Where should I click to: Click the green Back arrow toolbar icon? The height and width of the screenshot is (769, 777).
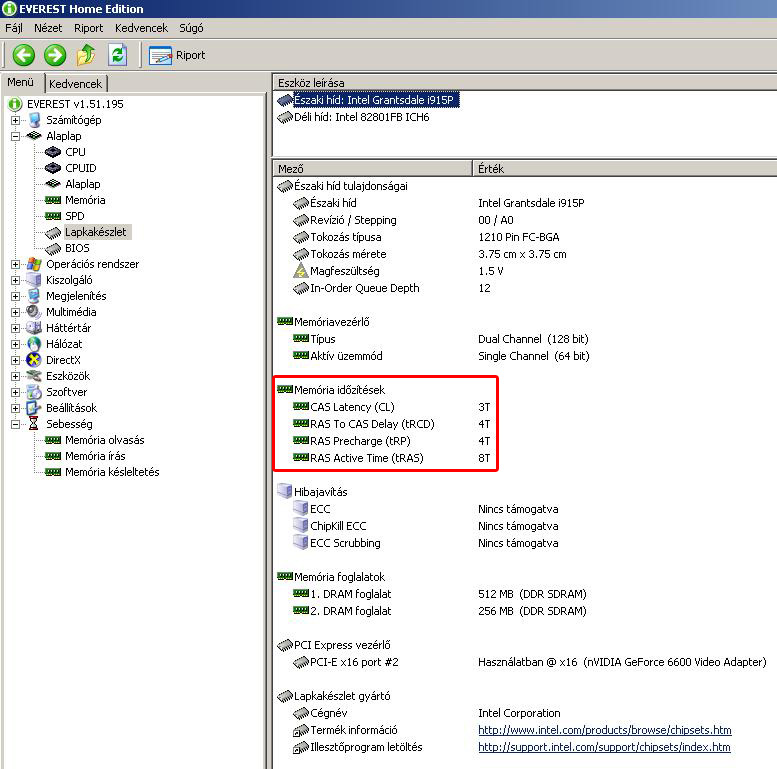(x=23, y=55)
